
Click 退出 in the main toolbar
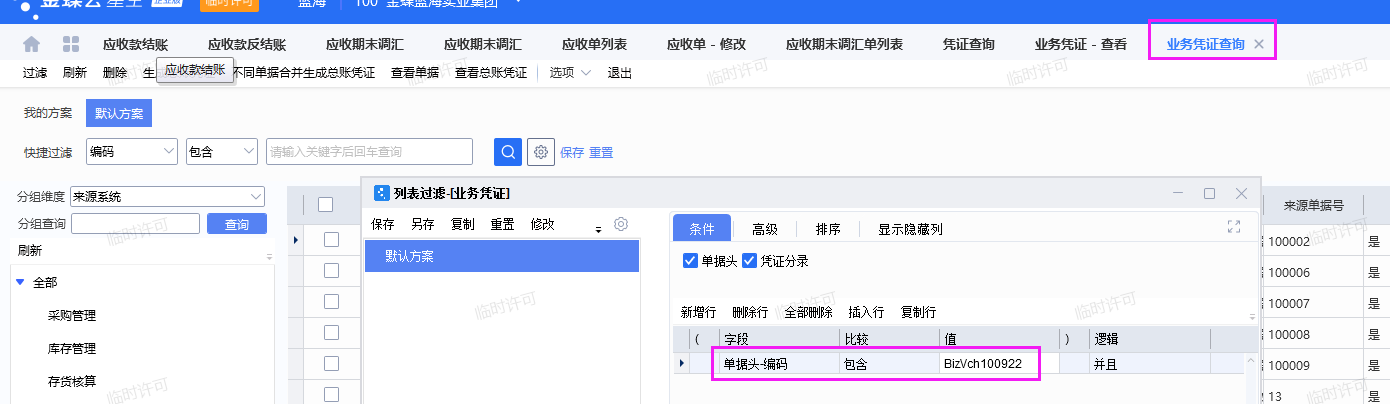coord(620,73)
